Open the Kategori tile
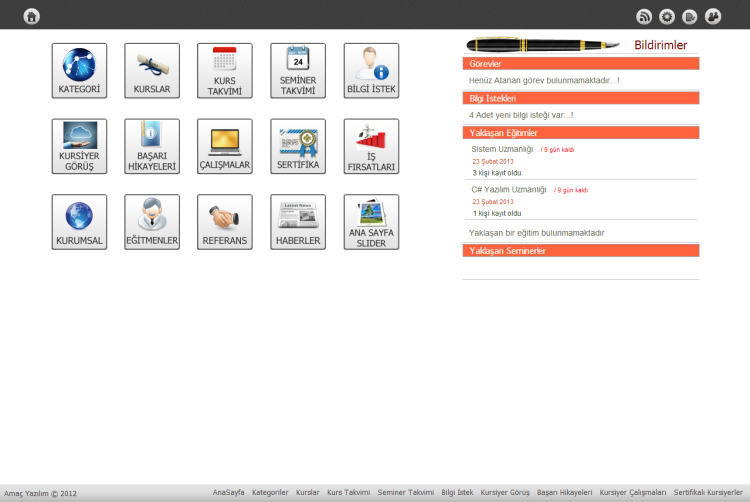 click(79, 71)
